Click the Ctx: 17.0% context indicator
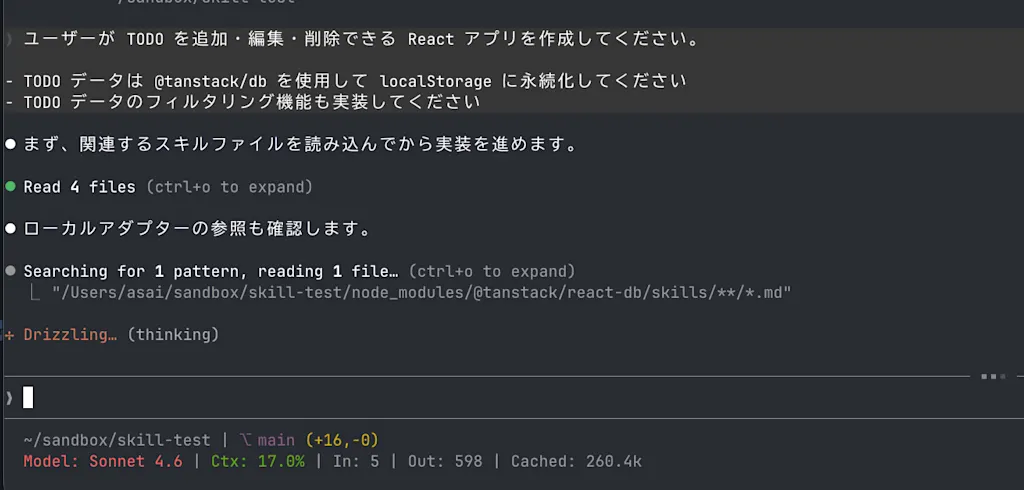This screenshot has width=1024, height=490. [x=257, y=461]
